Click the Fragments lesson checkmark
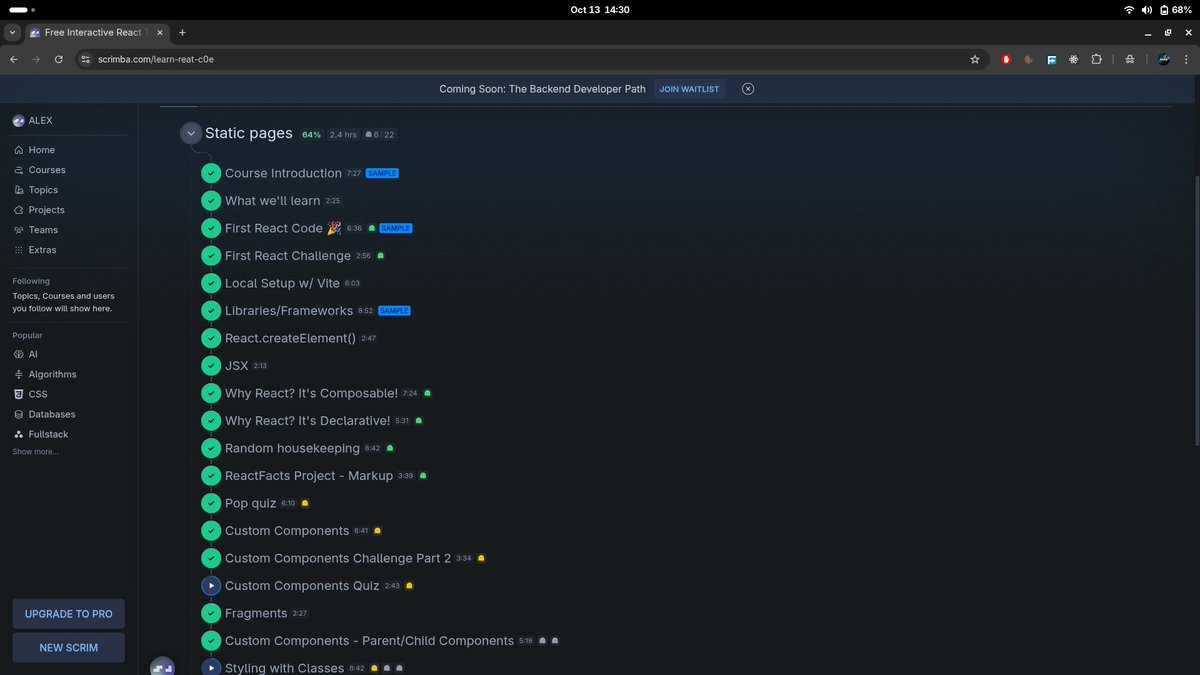1200x675 pixels. (210, 613)
